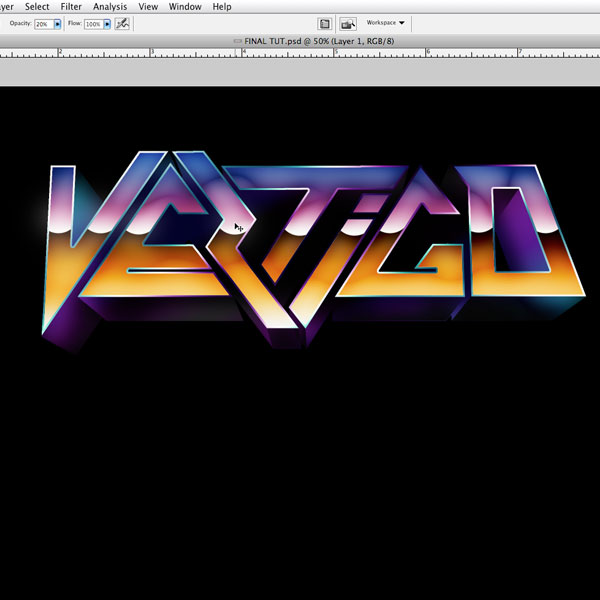Expand the Workspace dropdown
This screenshot has width=600, height=600.
pos(385,23)
